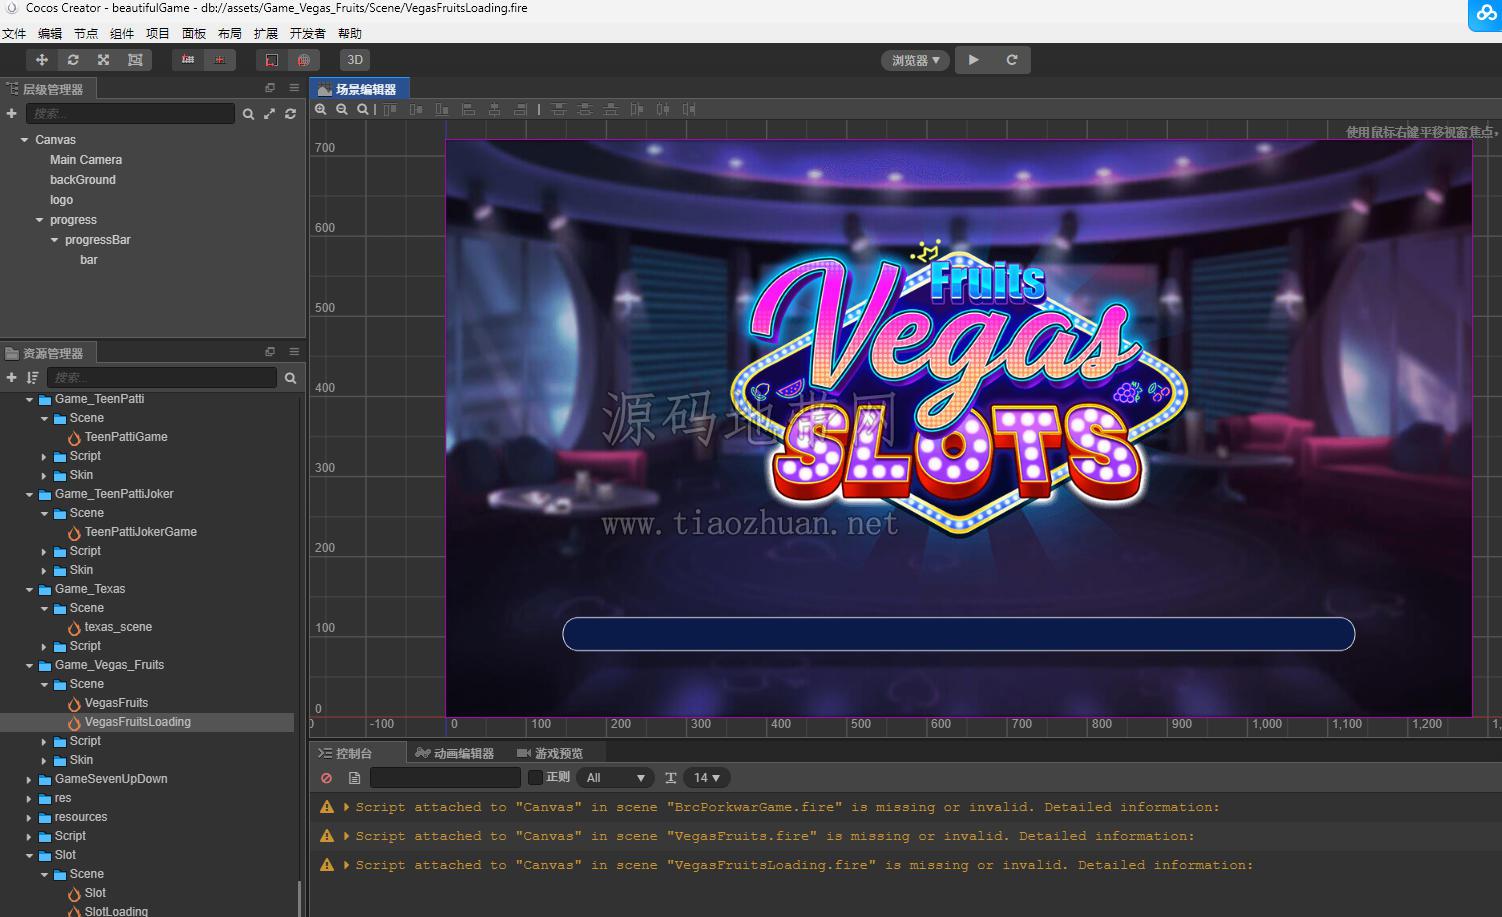The image size is (1502, 917).
Task: Clear the console log
Action: (326, 778)
